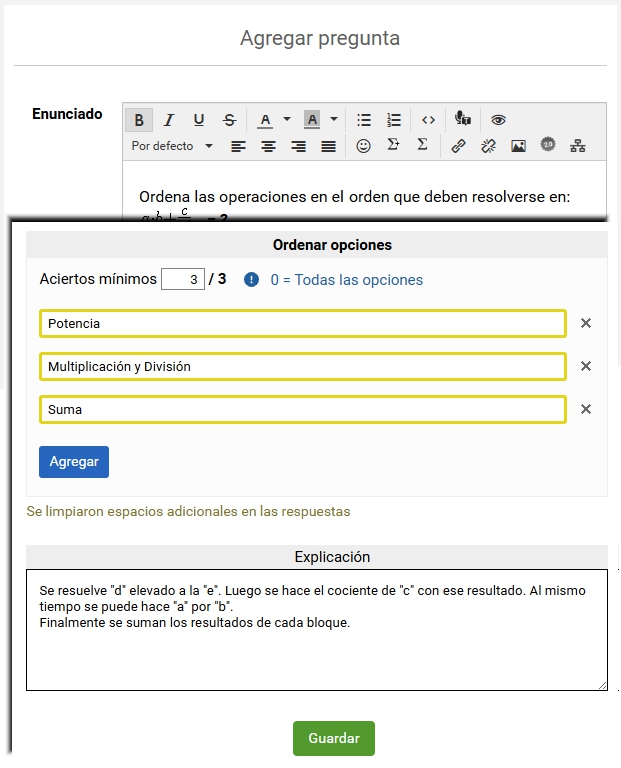
Task: Toggle bold formatting in editor toolbar
Action: (x=139, y=120)
